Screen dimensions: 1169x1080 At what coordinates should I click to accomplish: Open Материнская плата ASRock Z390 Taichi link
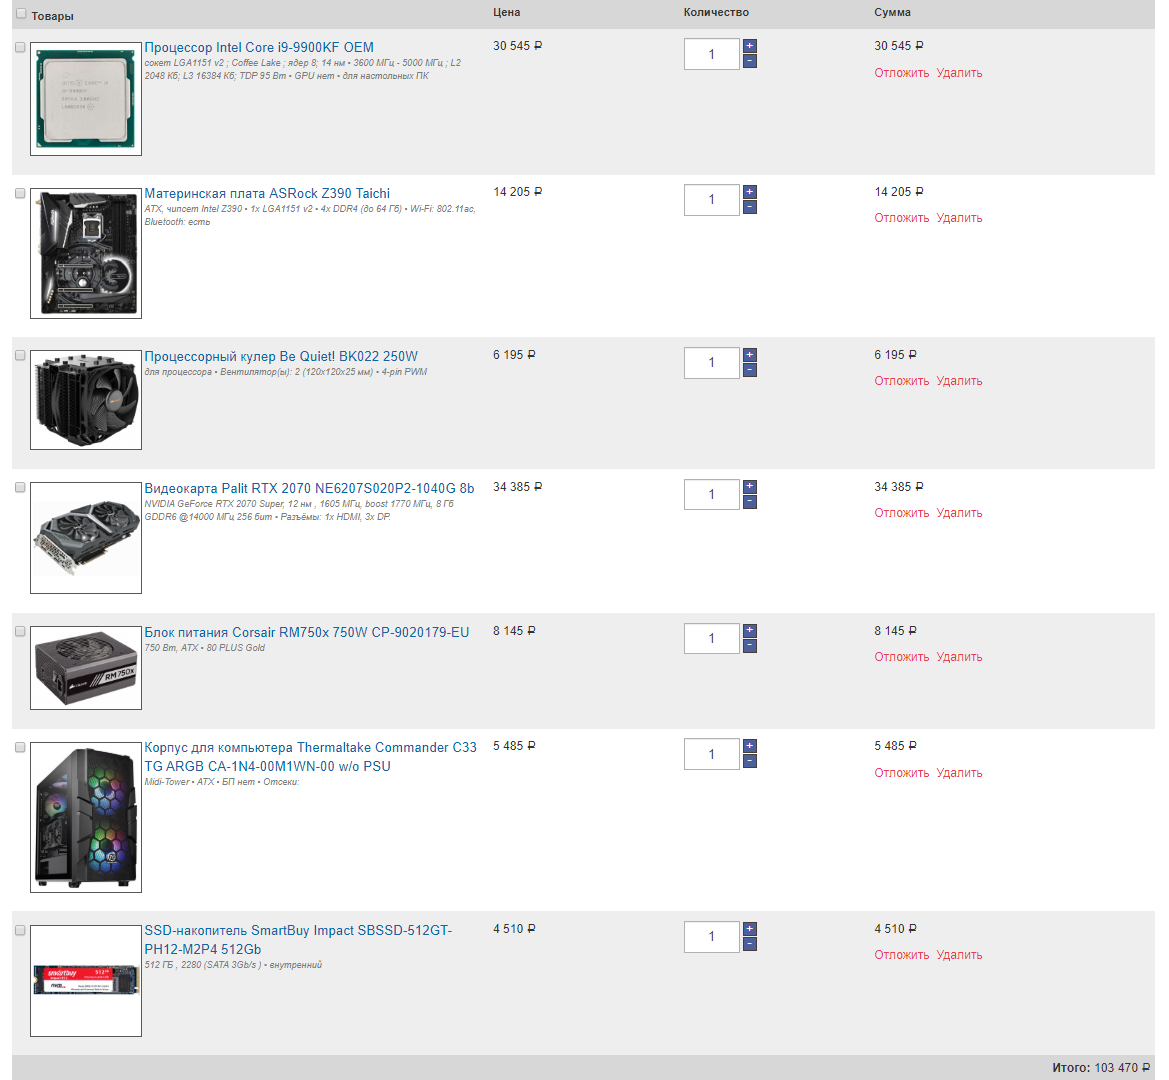pyautogui.click(x=267, y=193)
